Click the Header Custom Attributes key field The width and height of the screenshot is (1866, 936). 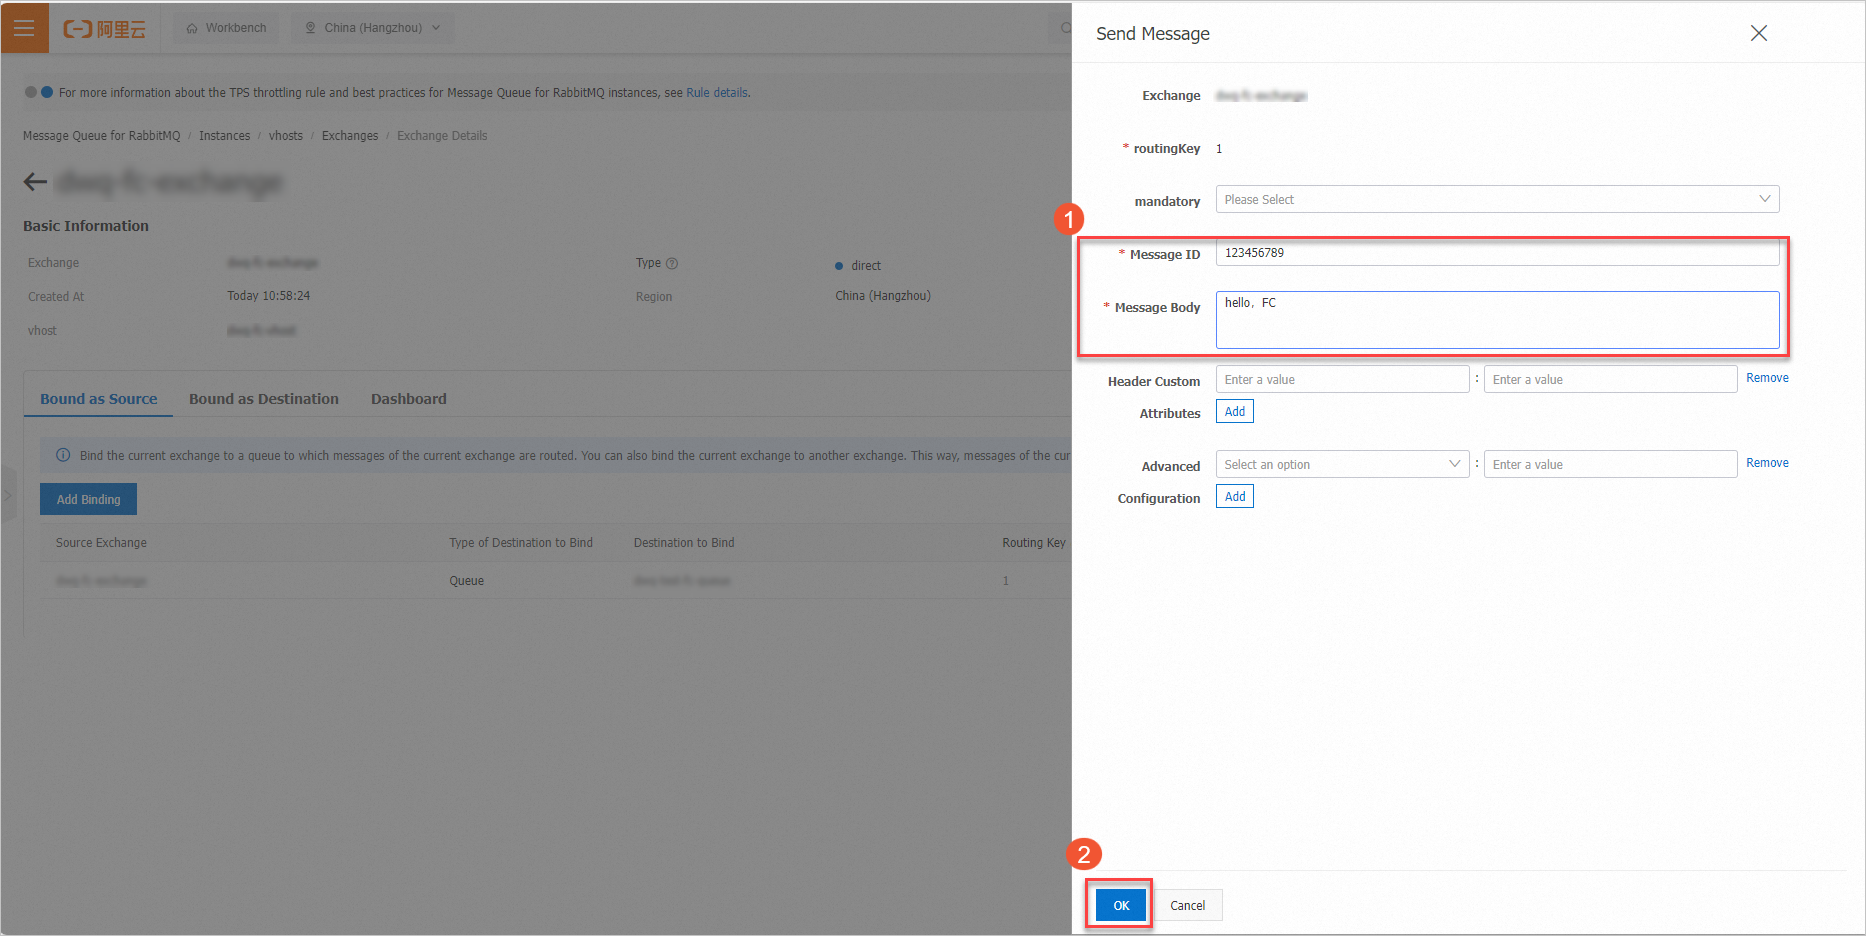tap(1342, 379)
